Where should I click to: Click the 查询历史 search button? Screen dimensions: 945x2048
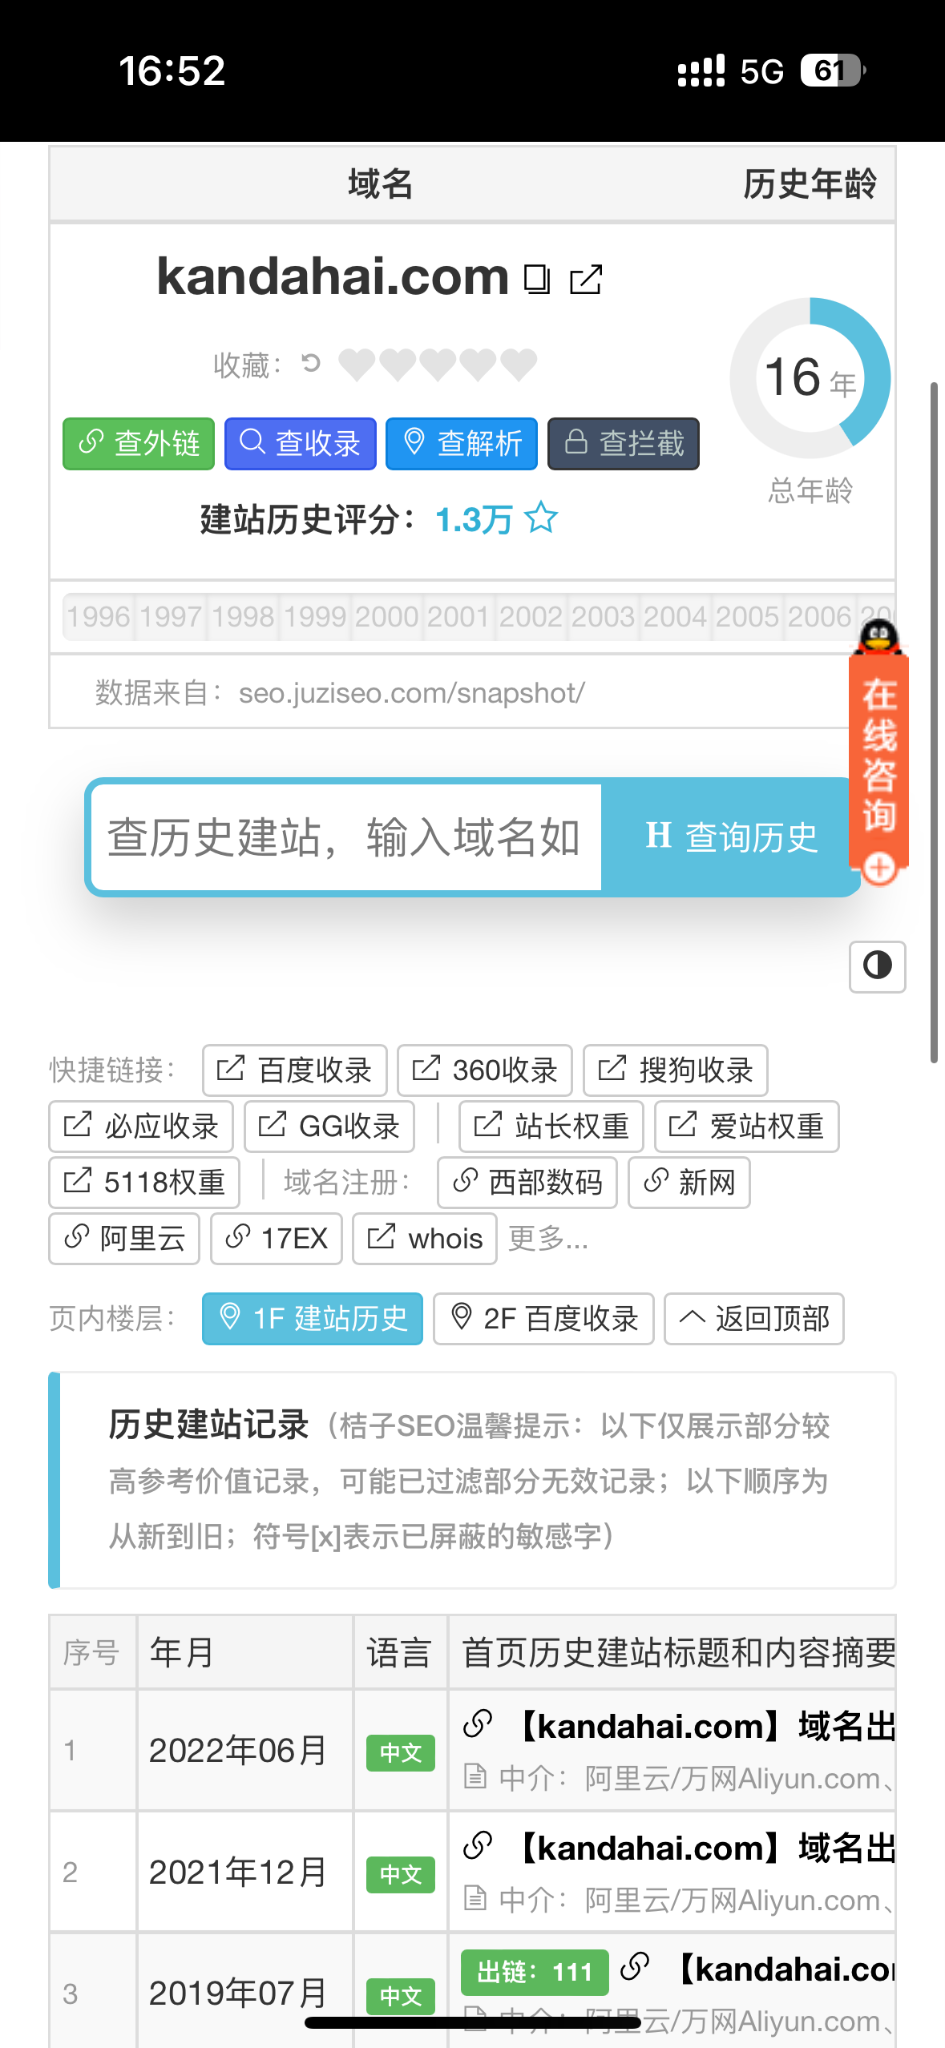click(x=731, y=837)
